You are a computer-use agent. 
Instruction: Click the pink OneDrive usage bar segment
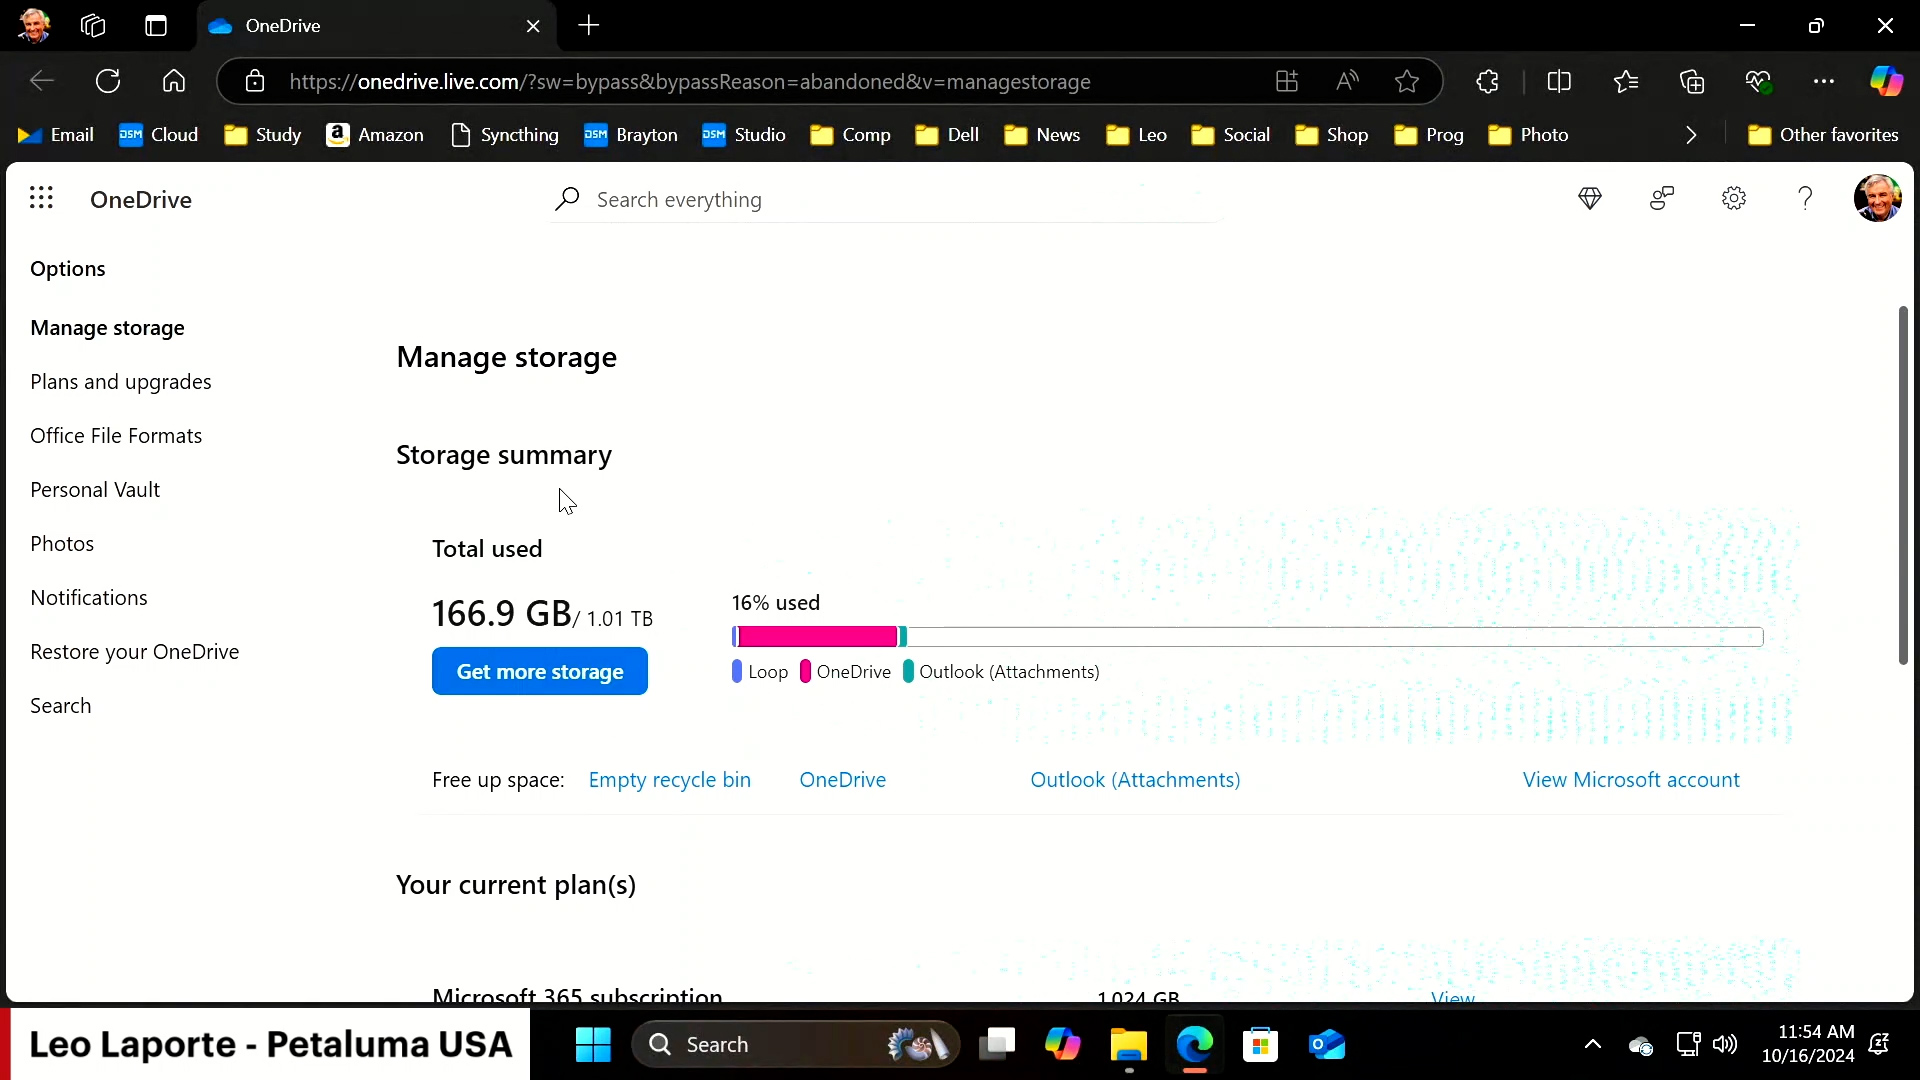pyautogui.click(x=817, y=637)
